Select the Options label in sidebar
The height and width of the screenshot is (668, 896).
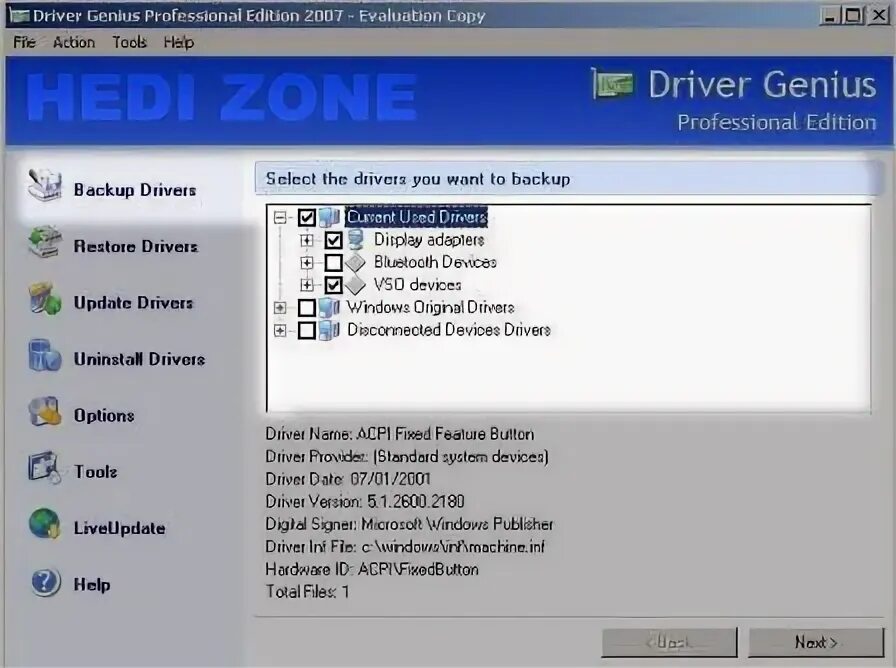(104, 415)
